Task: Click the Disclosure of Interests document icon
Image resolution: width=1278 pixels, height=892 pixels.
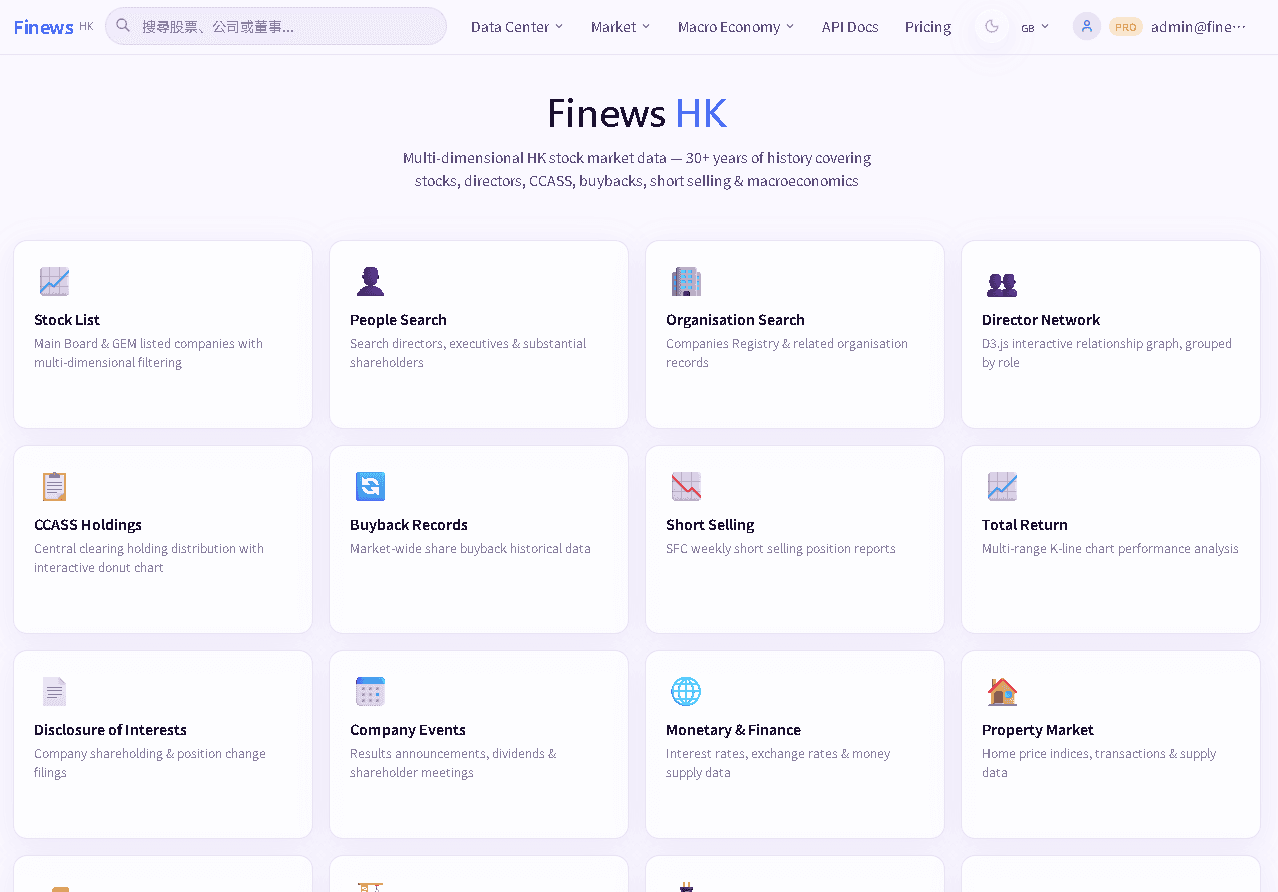Action: pyautogui.click(x=54, y=692)
